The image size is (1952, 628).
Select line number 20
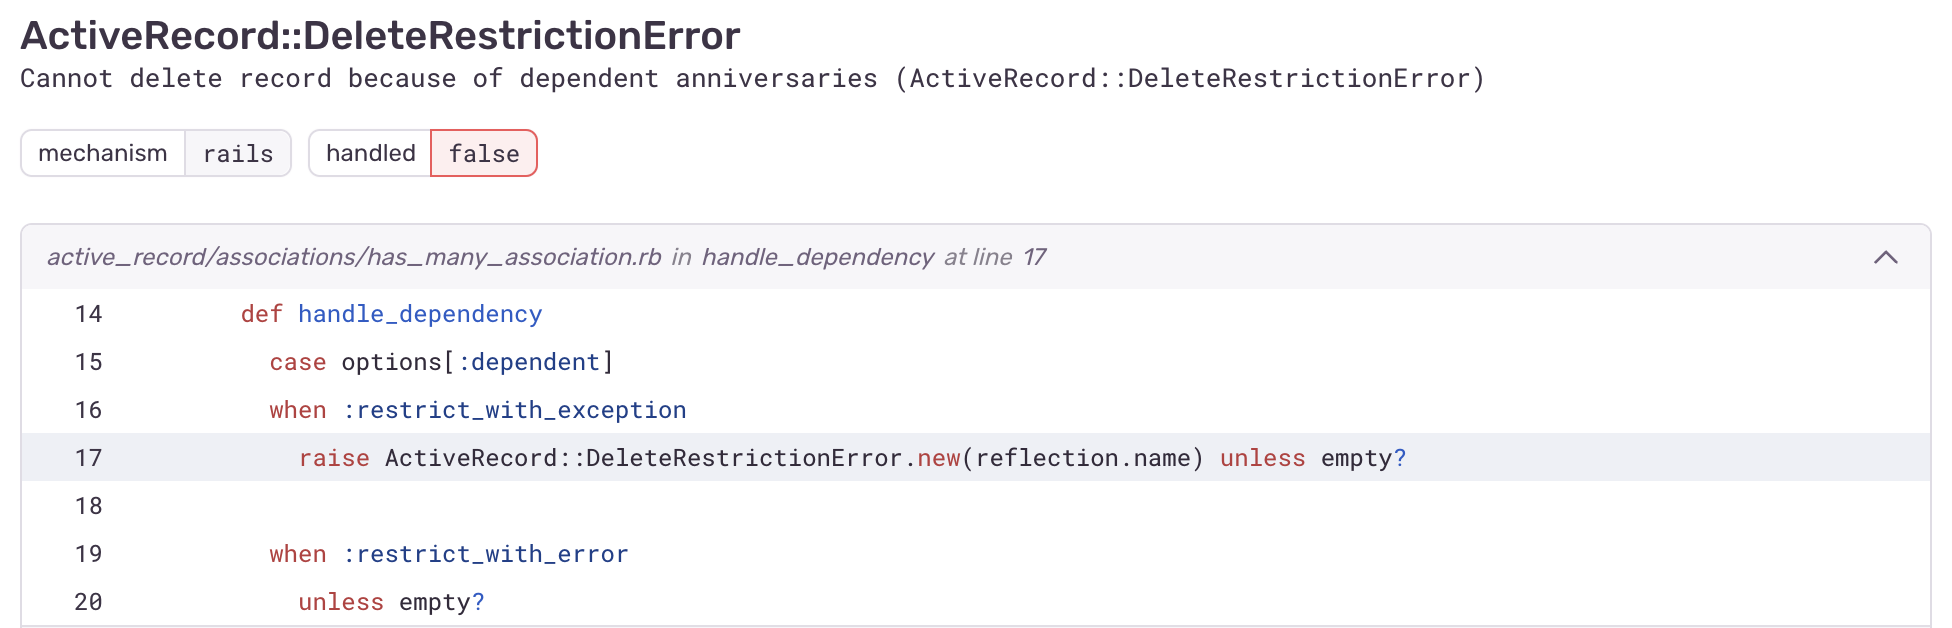89,602
